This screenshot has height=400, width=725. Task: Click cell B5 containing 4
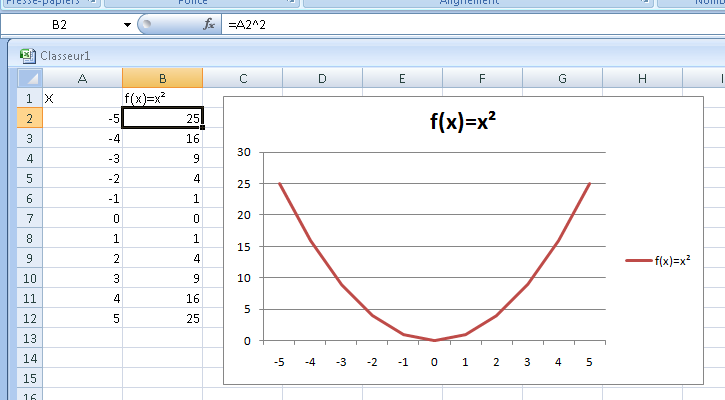click(x=162, y=178)
